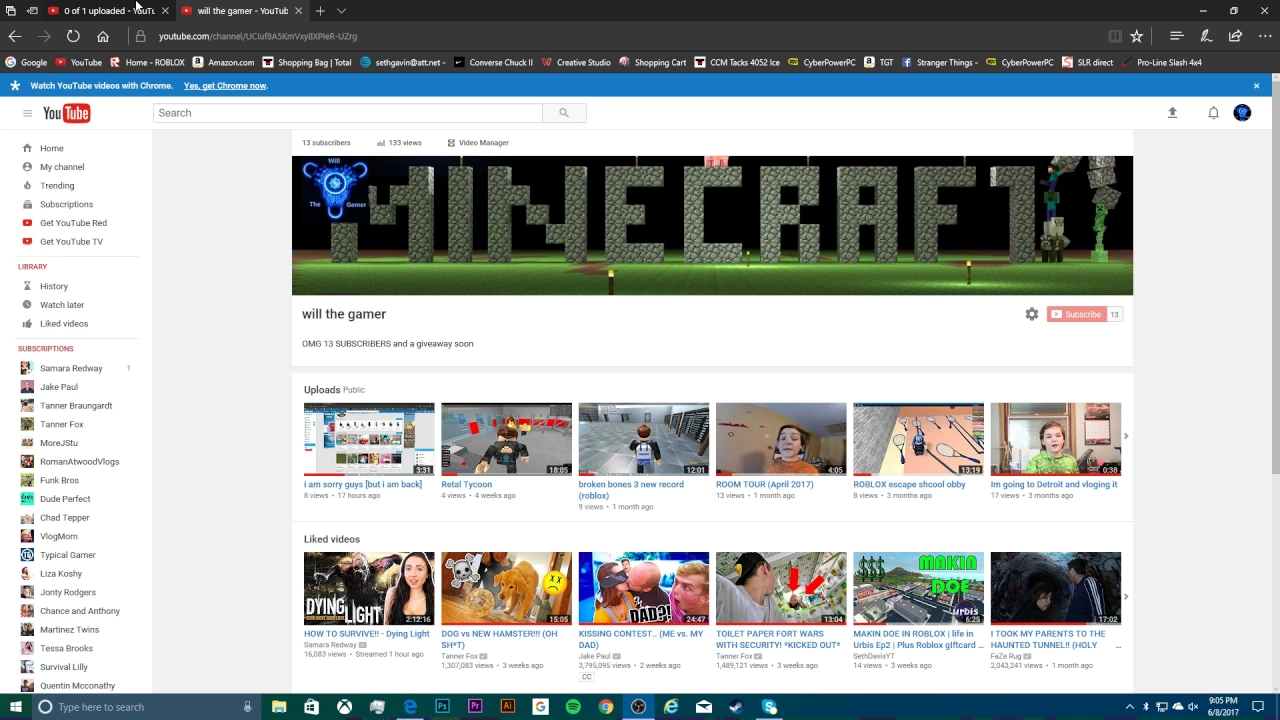Open the ROBLOX bookmark in favorites bar
1280x720 pixels.
[x=147, y=62]
